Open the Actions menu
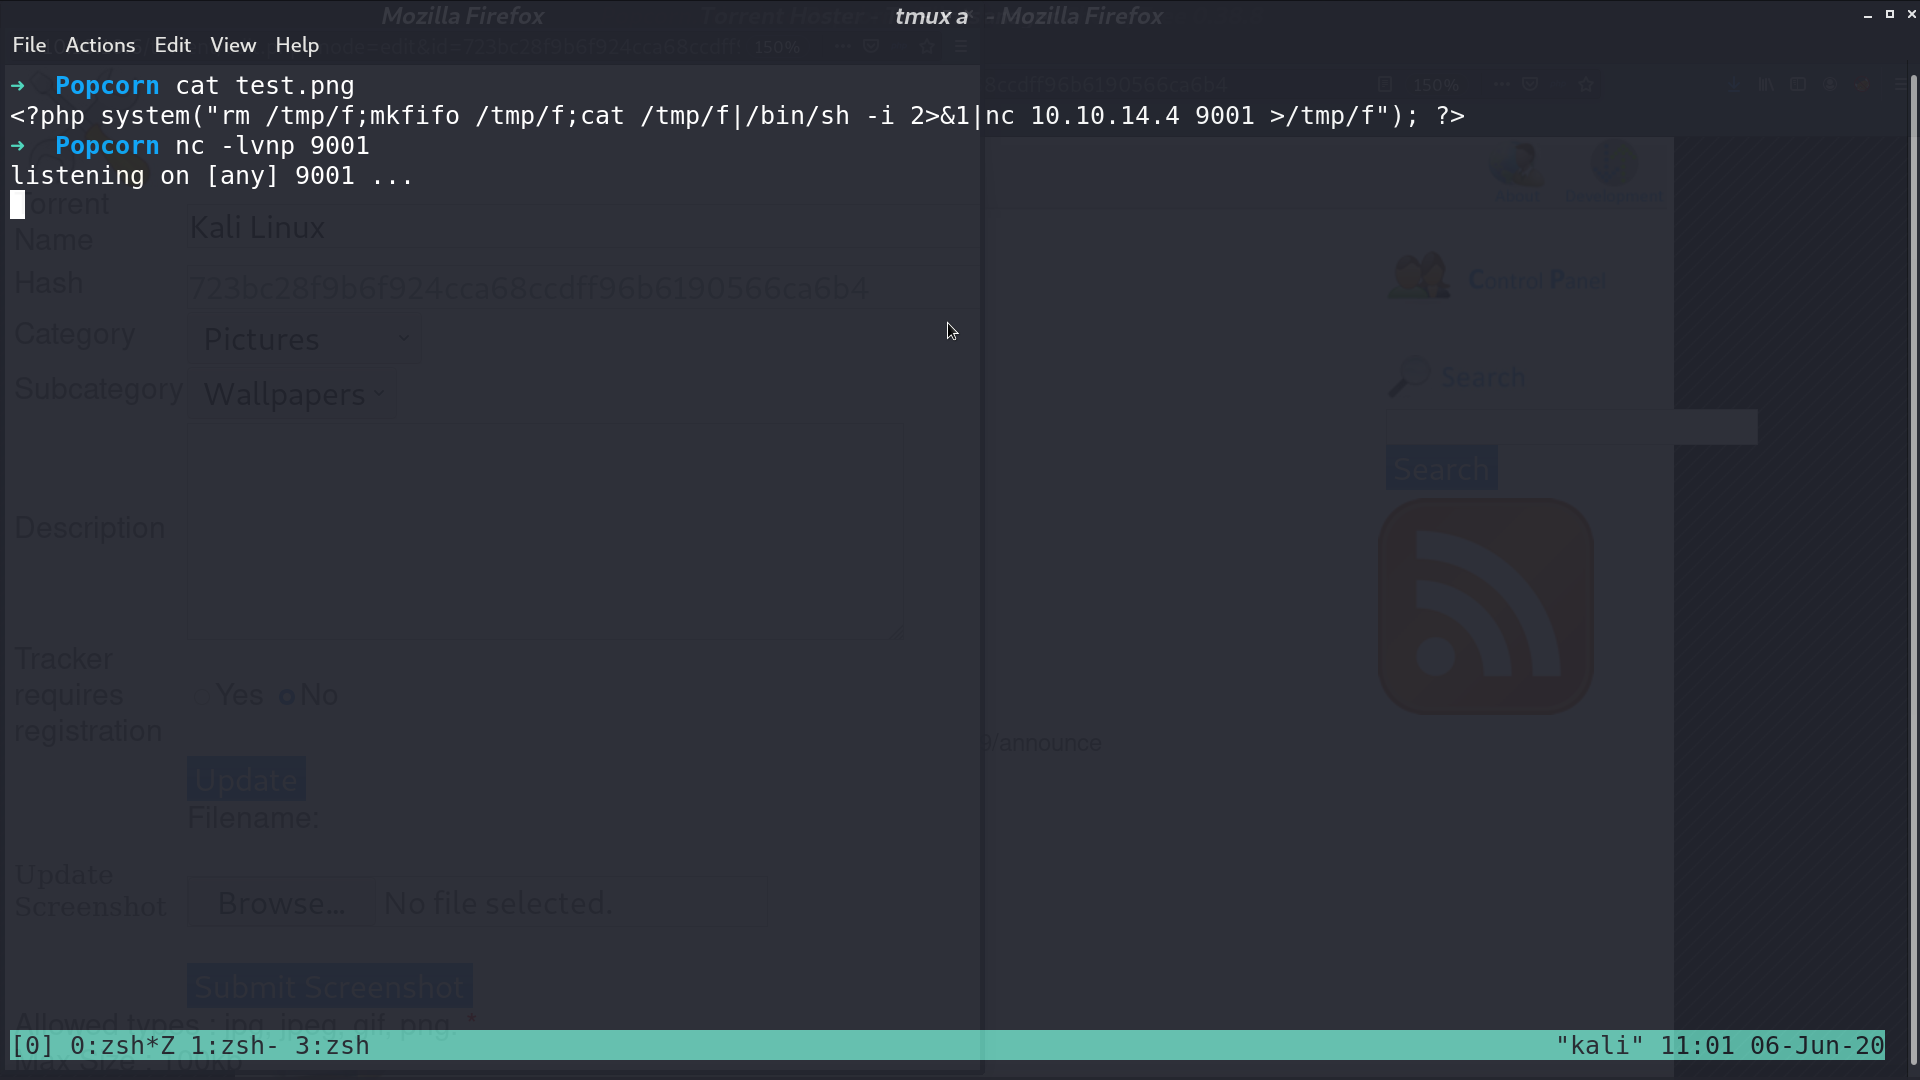 point(100,45)
